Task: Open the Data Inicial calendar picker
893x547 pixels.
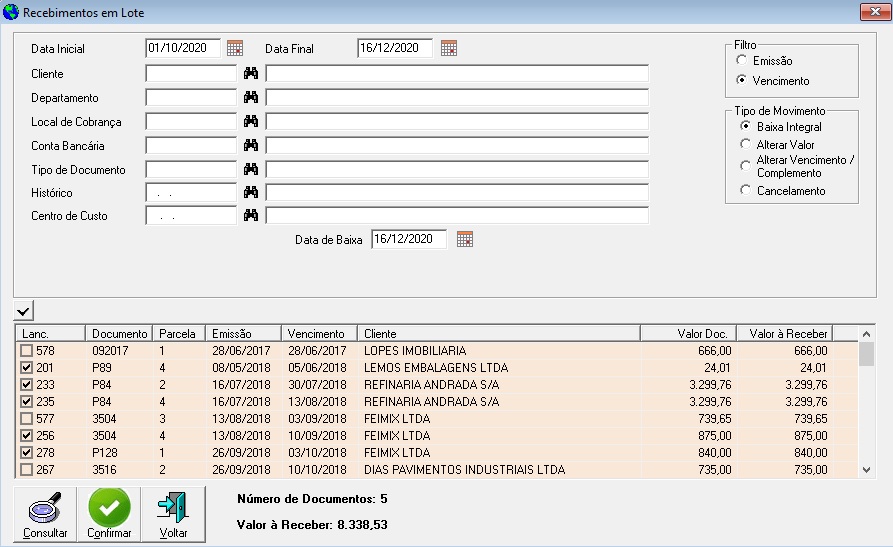Action: (x=235, y=48)
